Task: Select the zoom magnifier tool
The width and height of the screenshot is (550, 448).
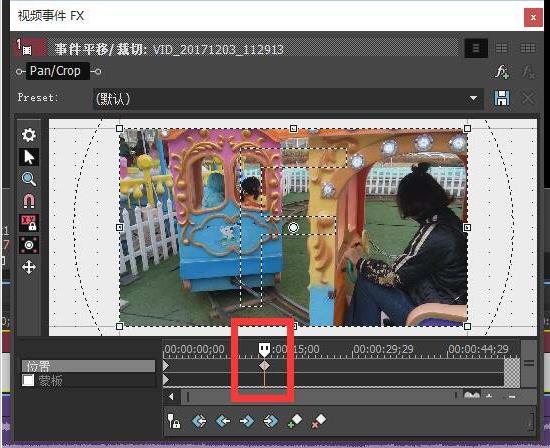Action: click(29, 179)
